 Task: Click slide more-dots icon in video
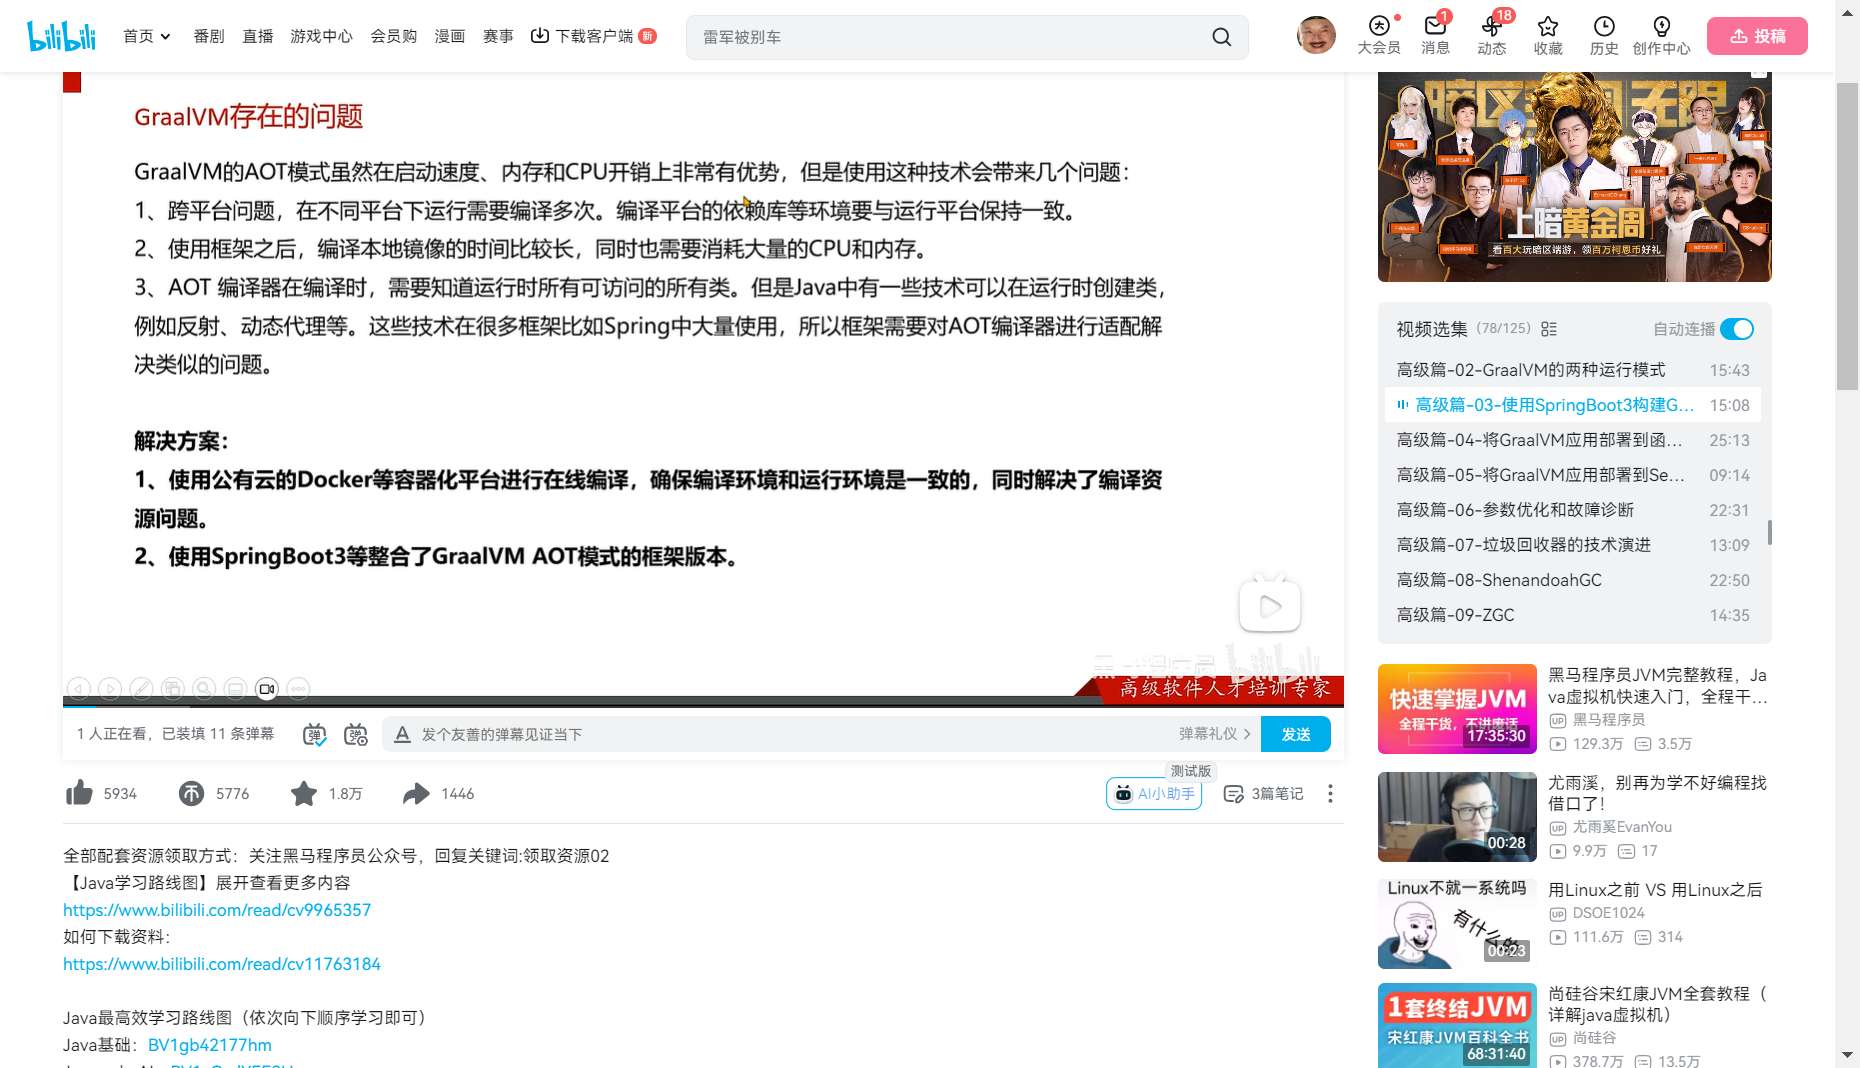coord(298,689)
